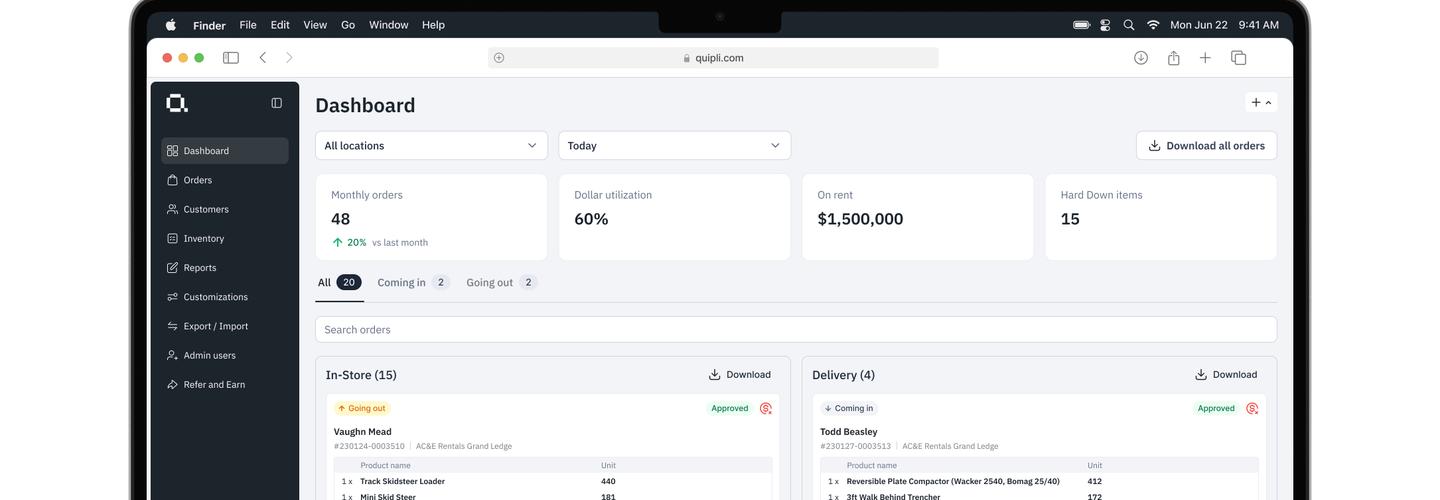Open the Today date range dropdown

tap(674, 146)
